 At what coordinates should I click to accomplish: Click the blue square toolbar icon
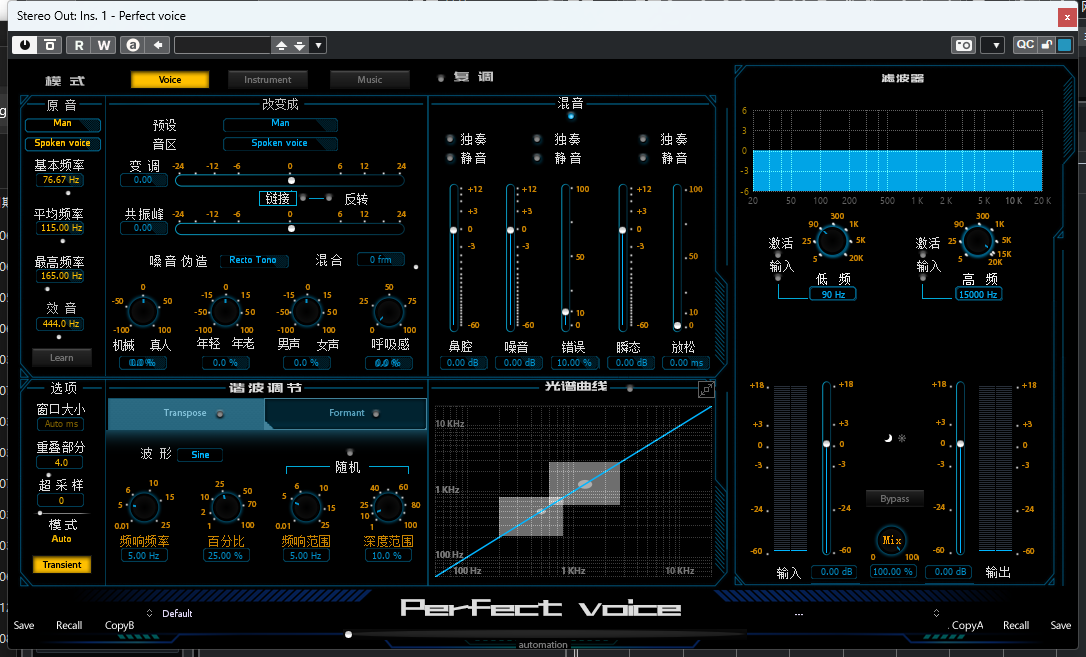point(1065,45)
